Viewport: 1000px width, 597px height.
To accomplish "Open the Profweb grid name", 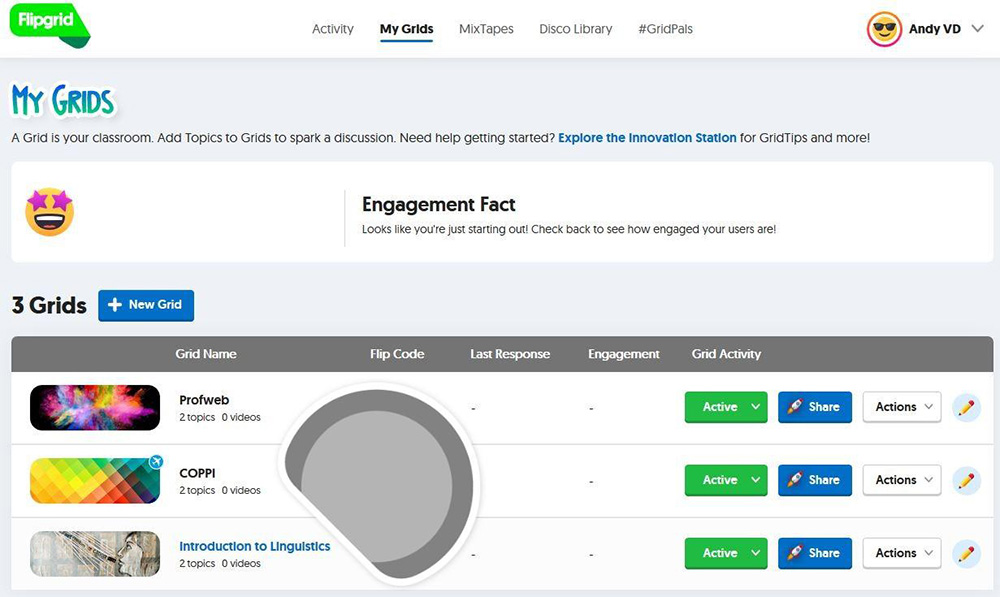I will pos(204,400).
